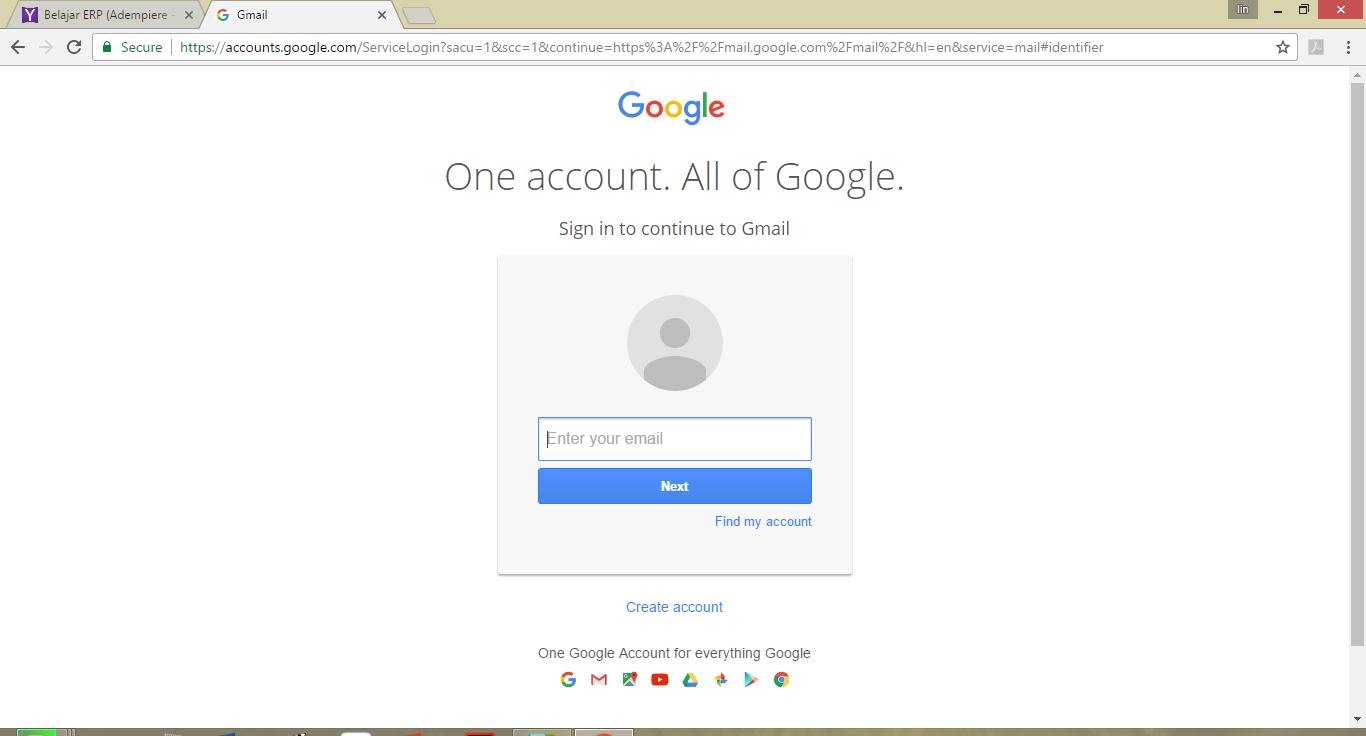Open the Chrome three-dot menu

tap(1347, 47)
